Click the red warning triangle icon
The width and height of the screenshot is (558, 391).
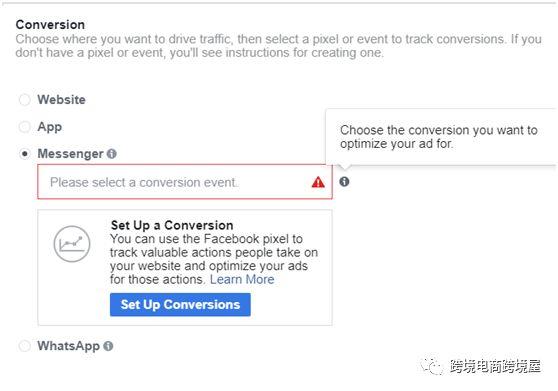pyautogui.click(x=318, y=183)
